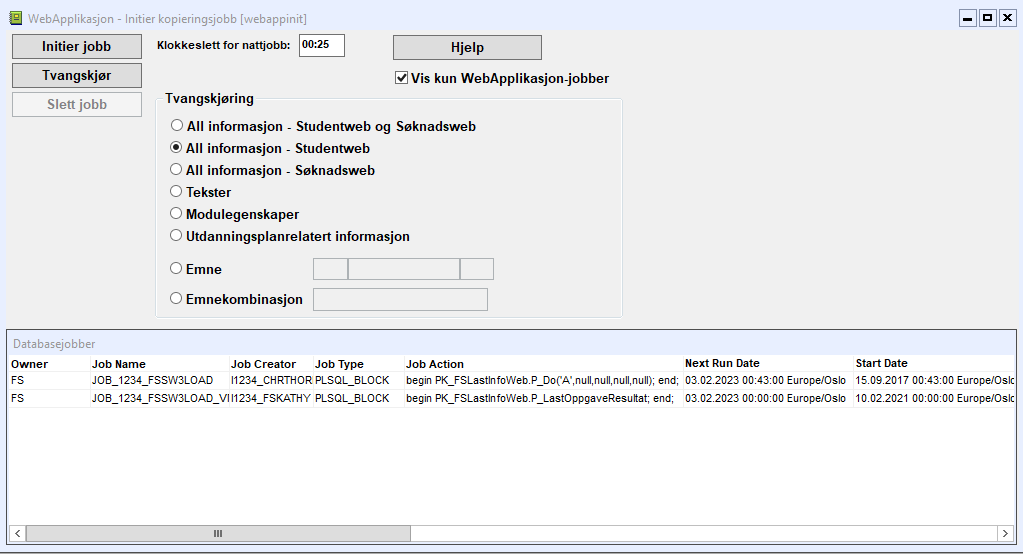Click the first small Emne input box
Image resolution: width=1023 pixels, height=554 pixels.
point(330,269)
